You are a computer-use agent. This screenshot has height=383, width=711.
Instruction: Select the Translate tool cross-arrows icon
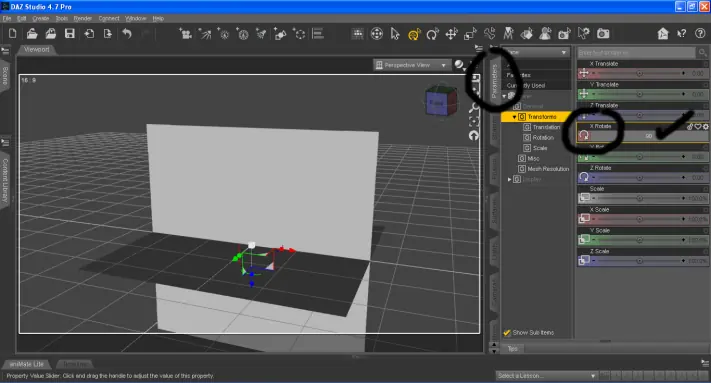451,34
